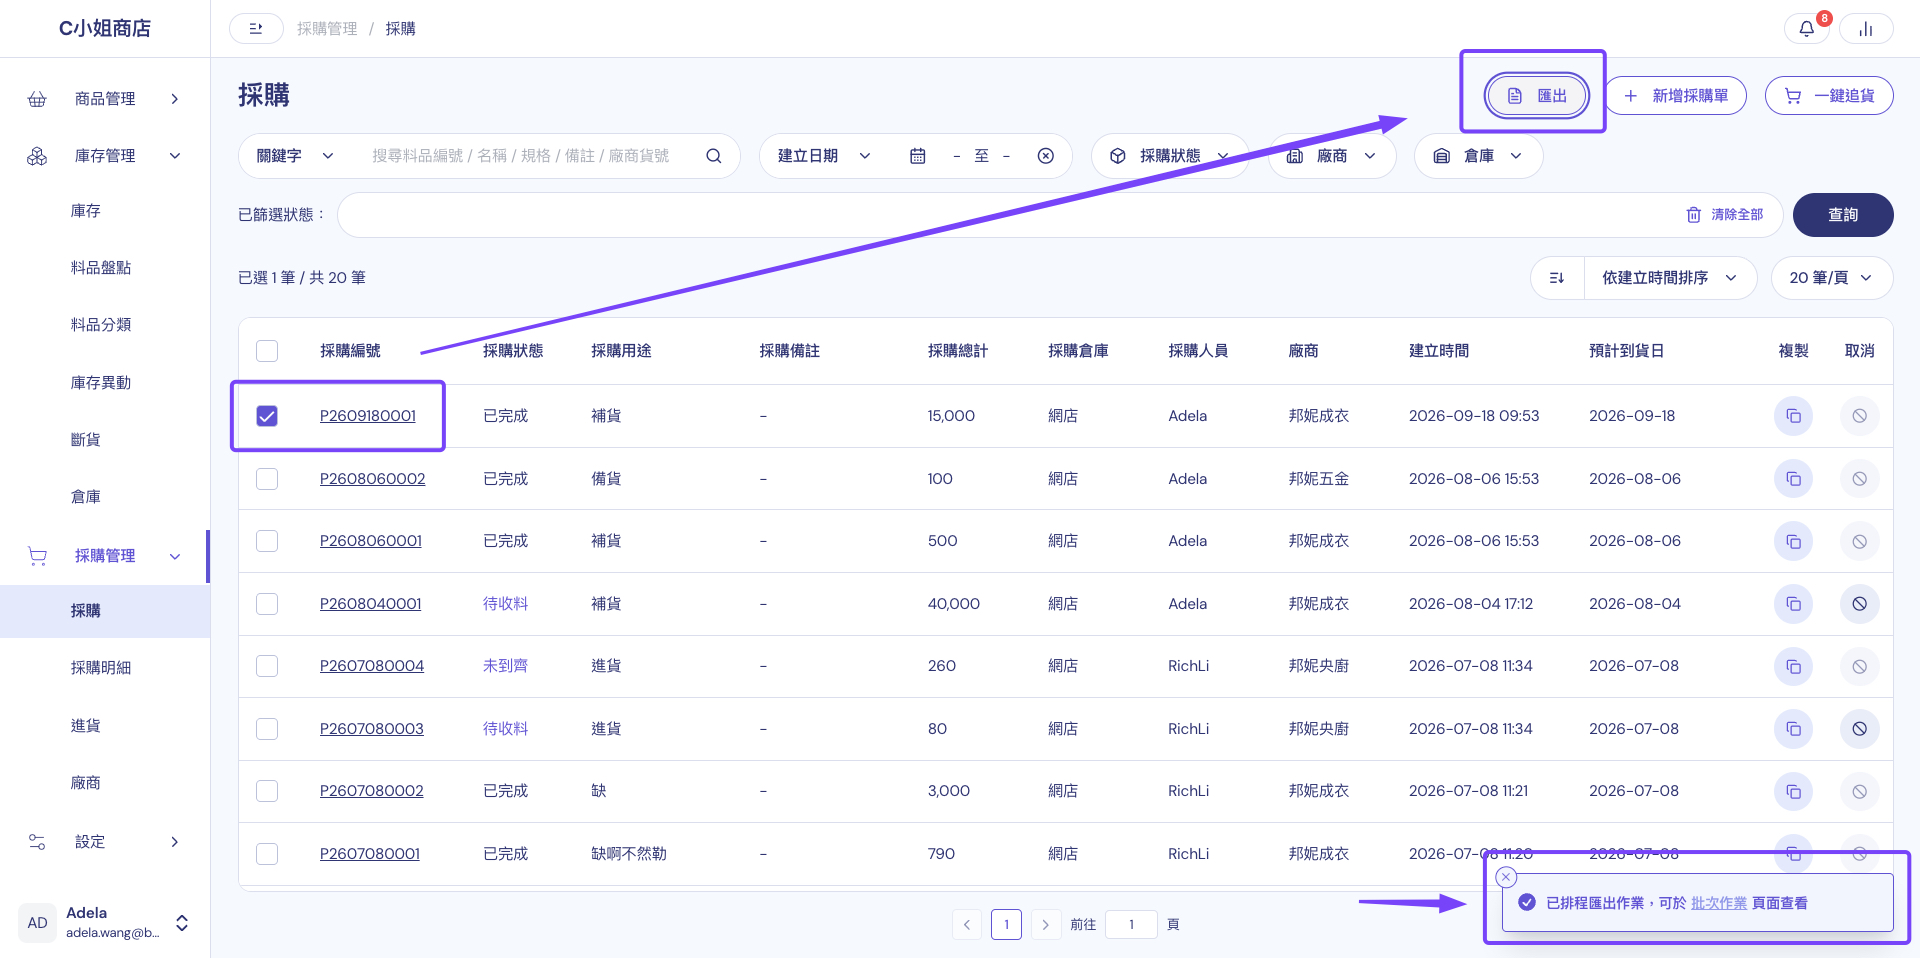The height and width of the screenshot is (958, 1920).
Task: Click the 查詢 search button
Action: (x=1843, y=215)
